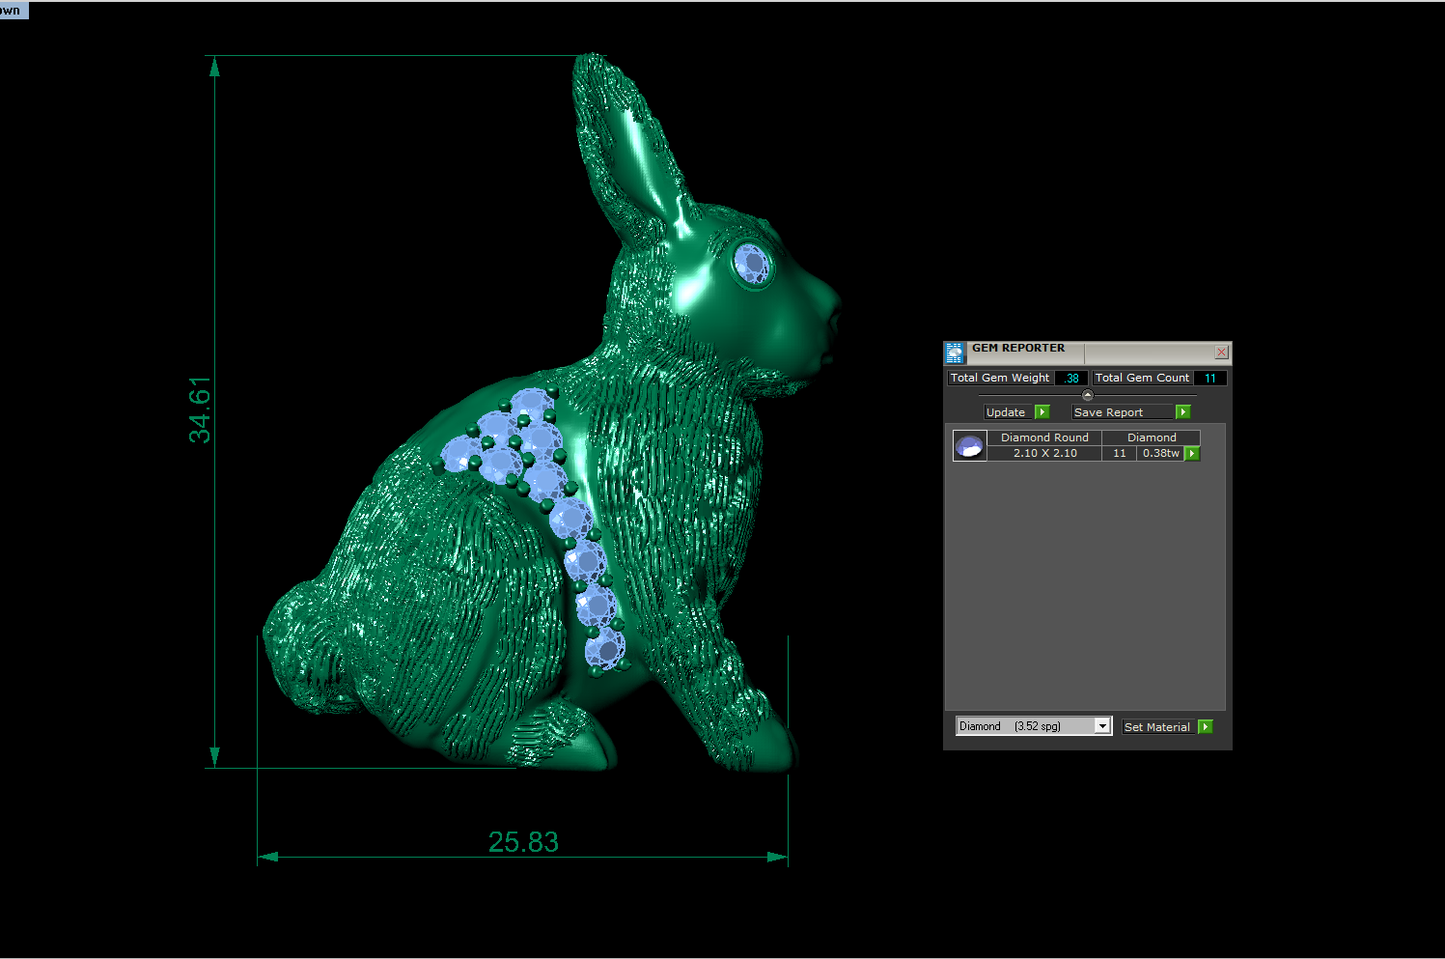Select the gem in the rabbit's eye
This screenshot has height=959, width=1445.
(751, 264)
